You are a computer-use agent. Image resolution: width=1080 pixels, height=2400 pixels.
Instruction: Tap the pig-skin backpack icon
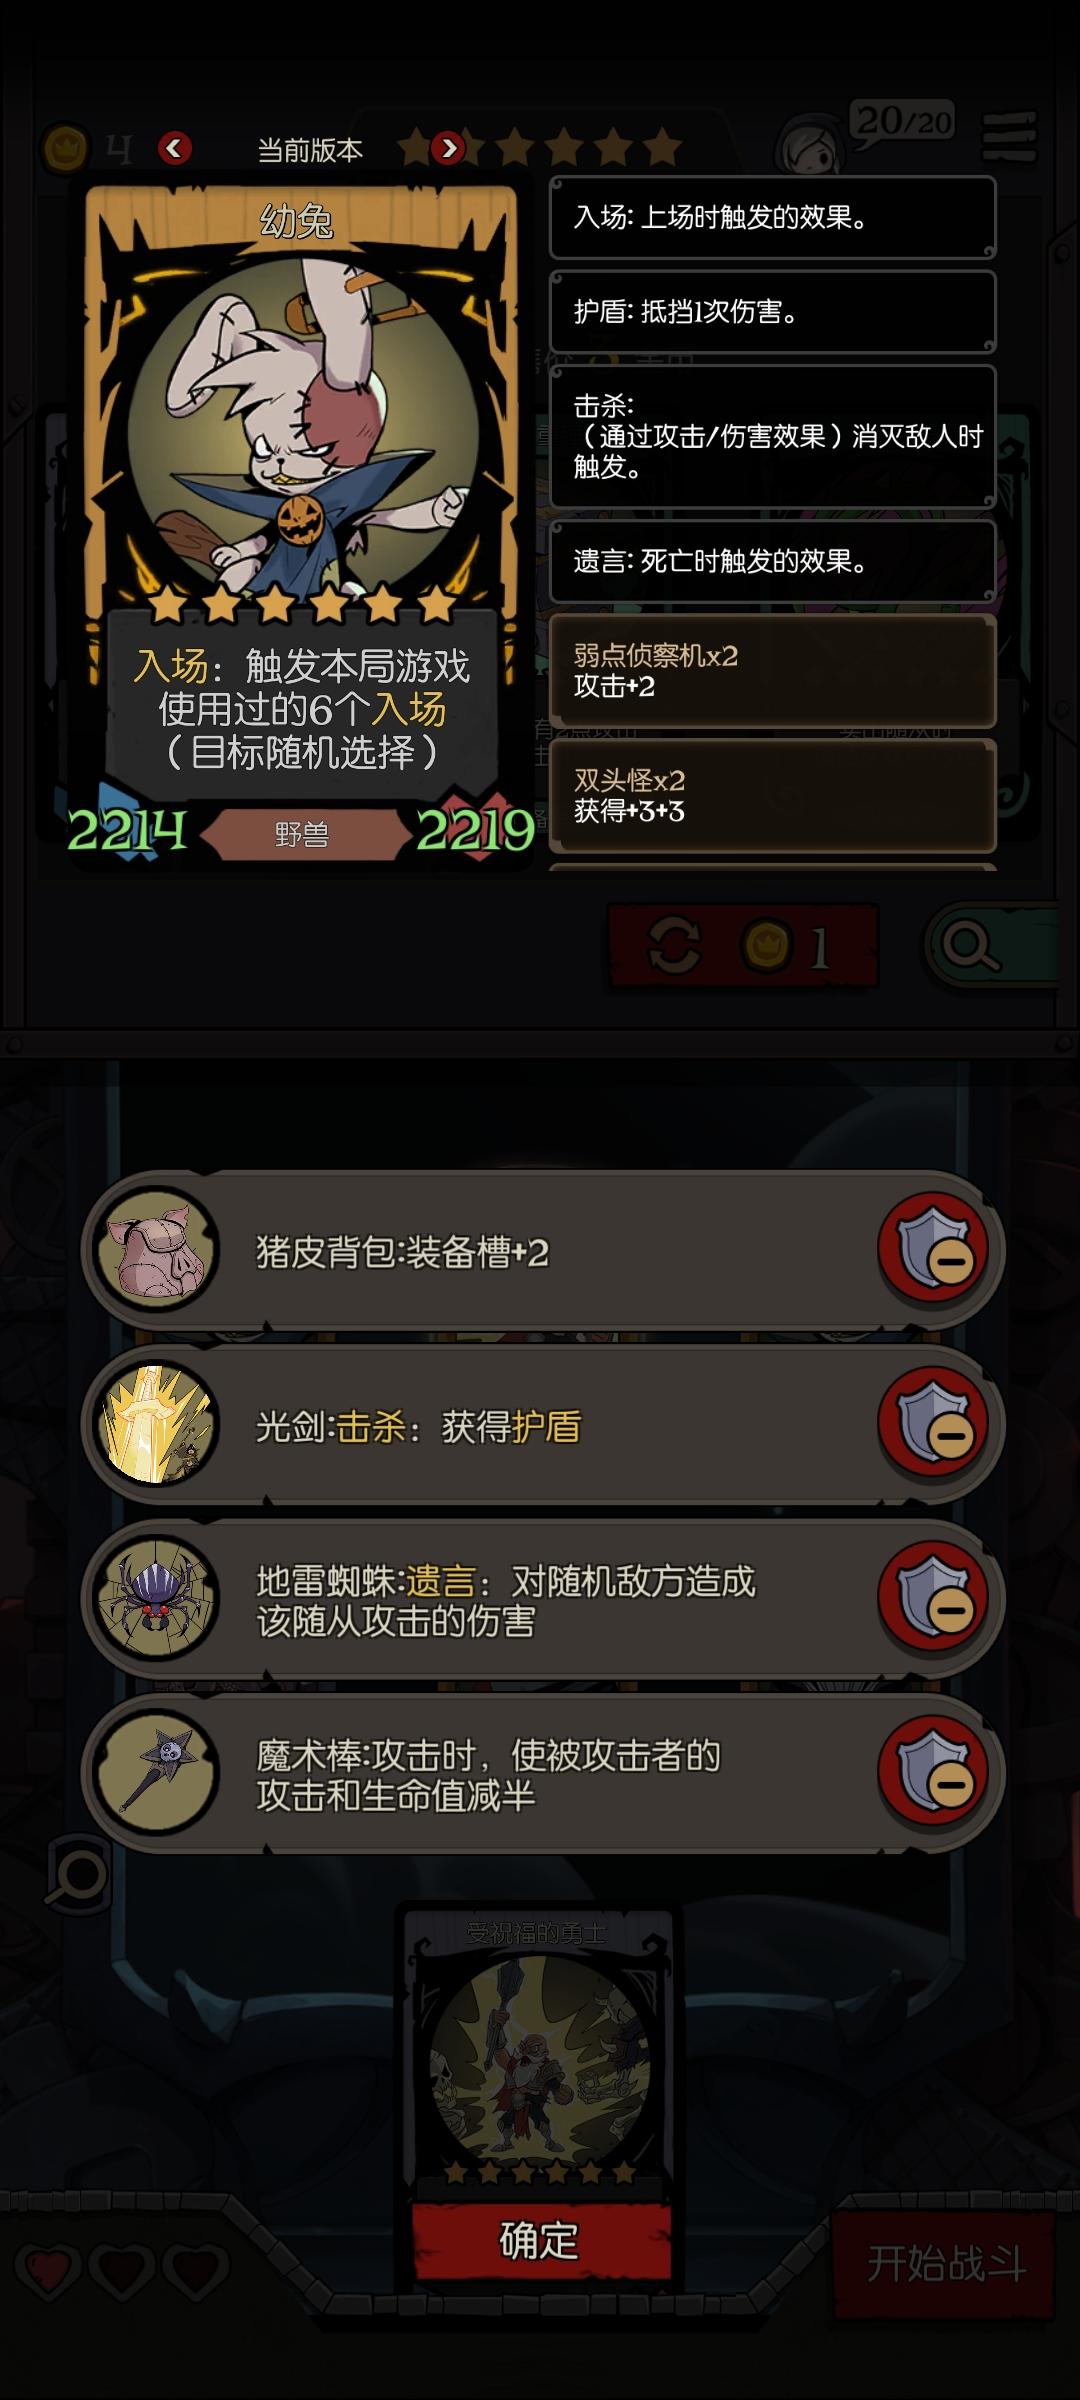tap(156, 1250)
